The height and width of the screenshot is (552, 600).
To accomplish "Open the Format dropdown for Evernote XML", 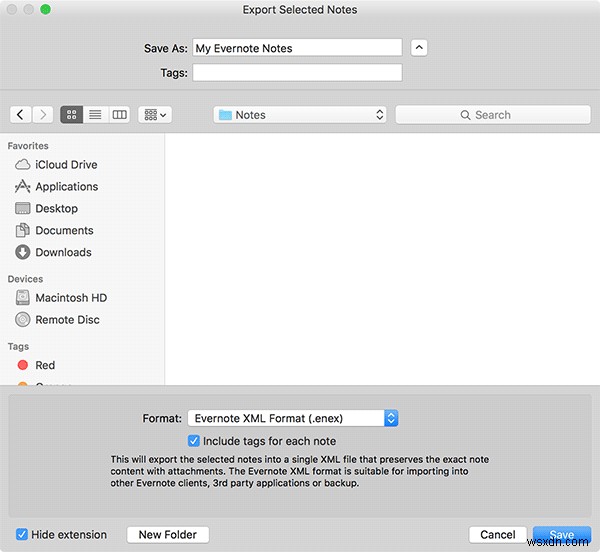I will [x=293, y=418].
